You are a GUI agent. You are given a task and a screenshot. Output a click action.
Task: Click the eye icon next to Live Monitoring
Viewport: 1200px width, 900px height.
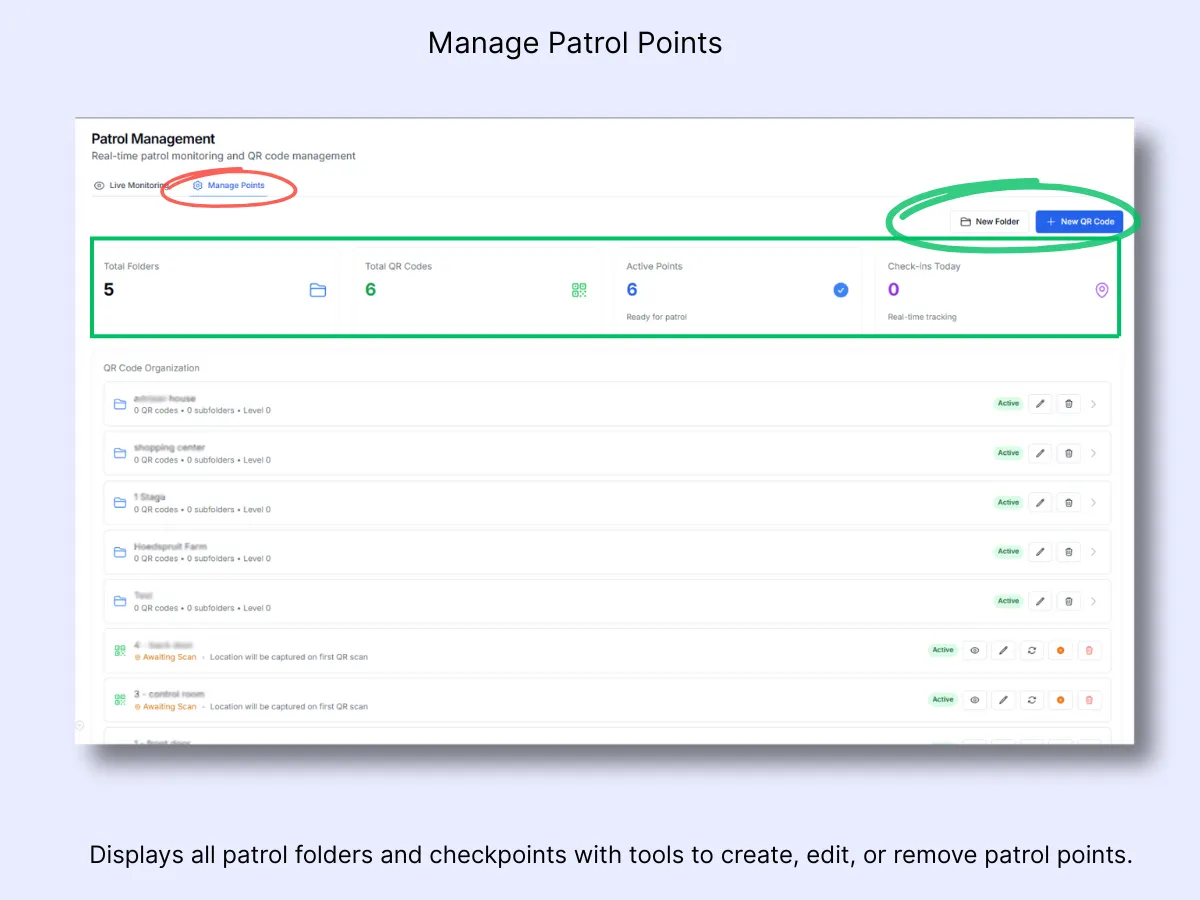99,185
